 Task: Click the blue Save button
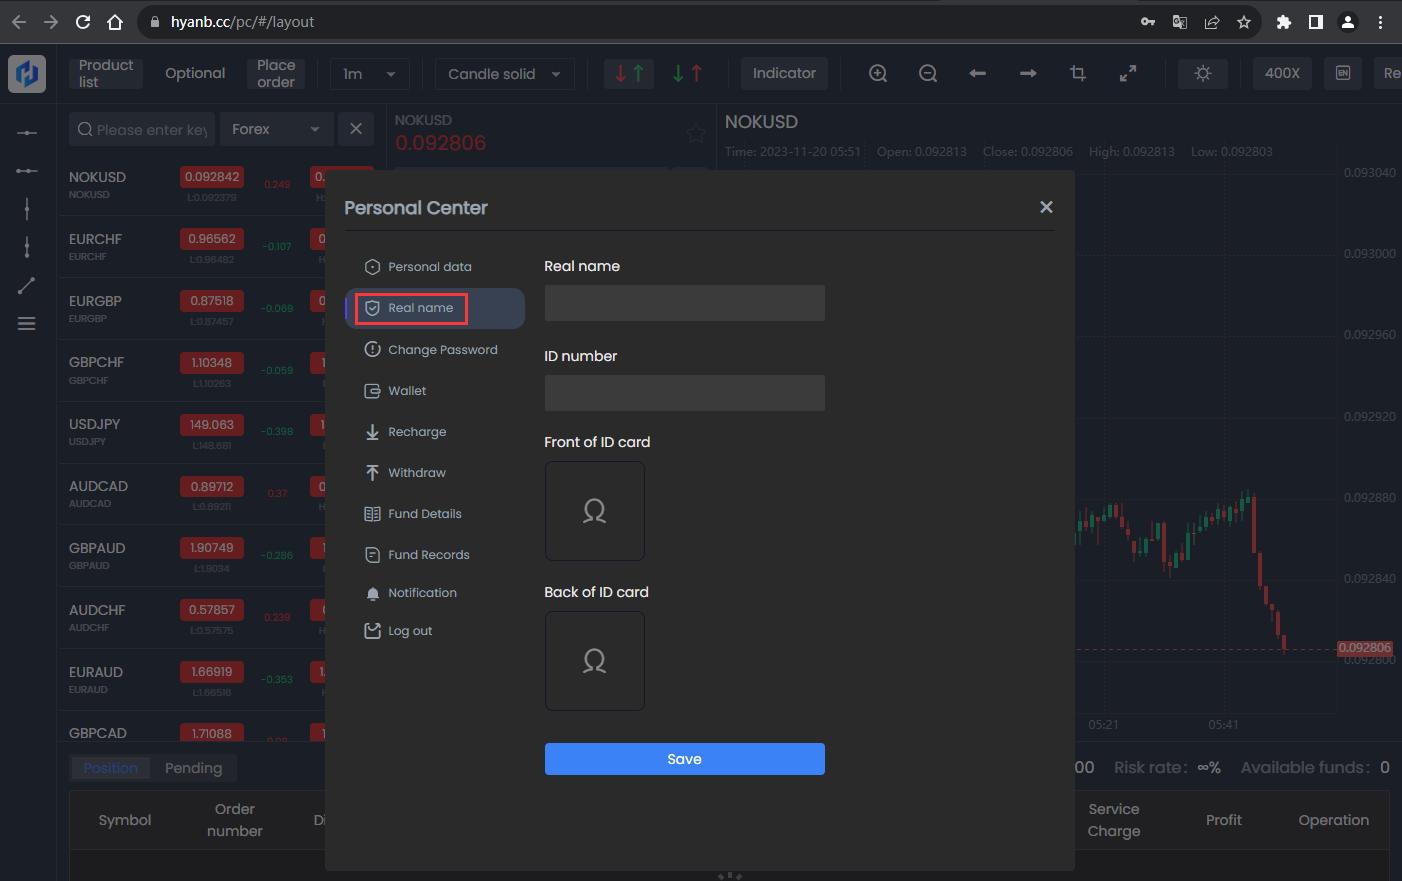tap(684, 759)
